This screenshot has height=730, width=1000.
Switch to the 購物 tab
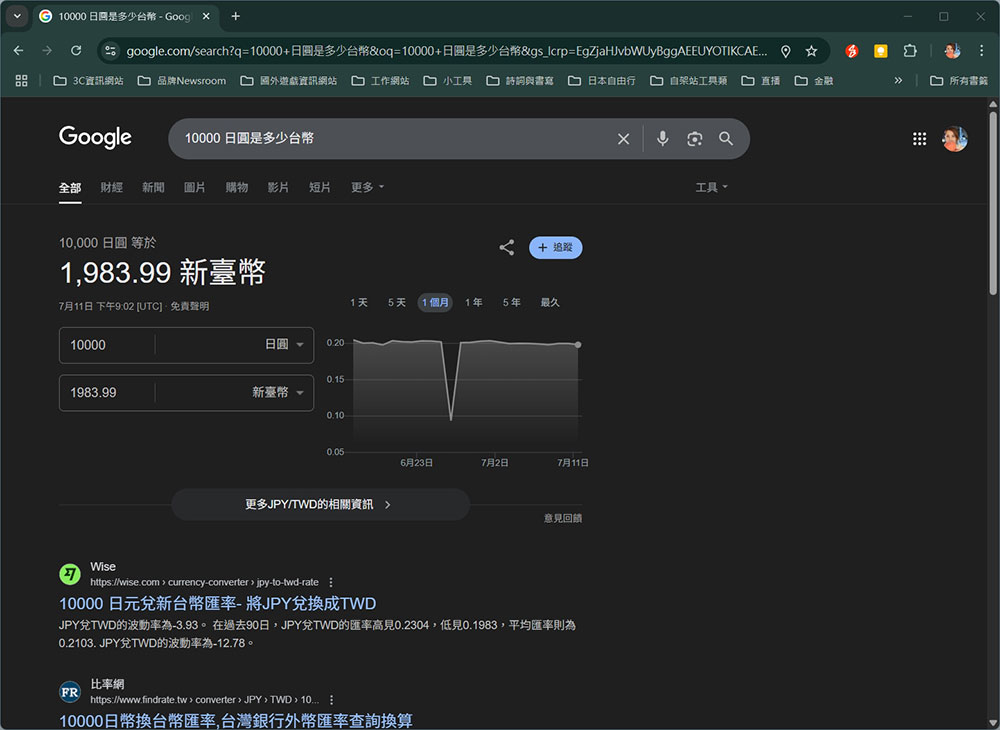(x=237, y=187)
